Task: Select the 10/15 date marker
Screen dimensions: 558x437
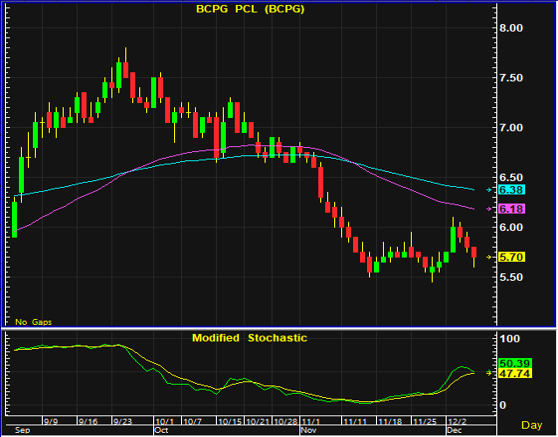Action: point(230,422)
